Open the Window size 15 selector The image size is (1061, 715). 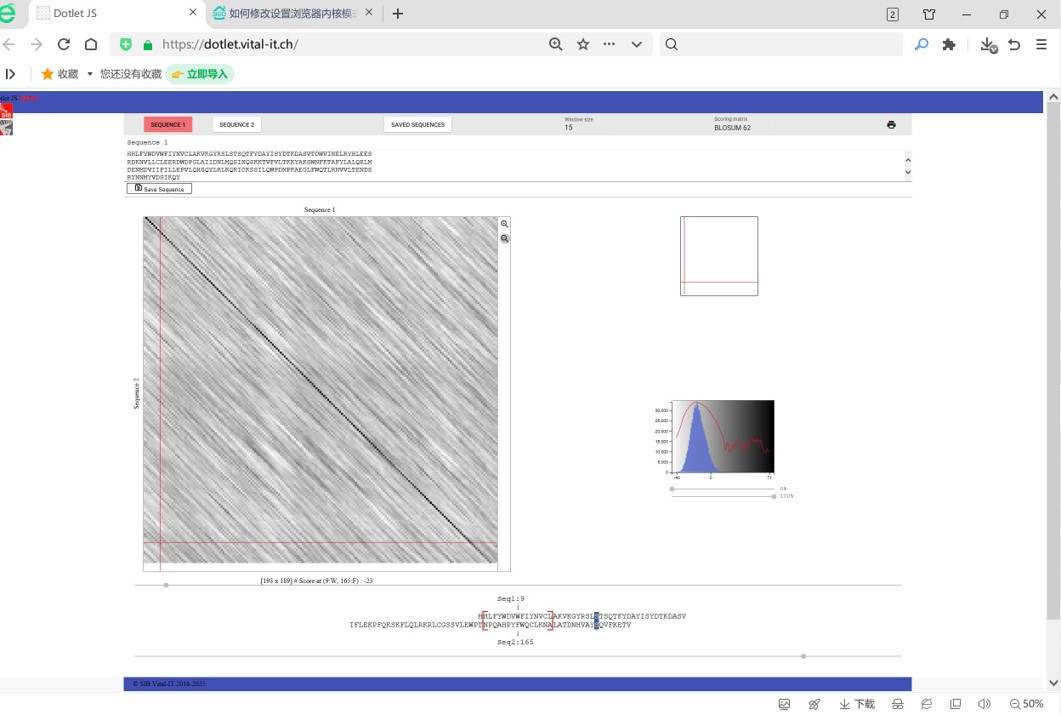click(x=579, y=124)
